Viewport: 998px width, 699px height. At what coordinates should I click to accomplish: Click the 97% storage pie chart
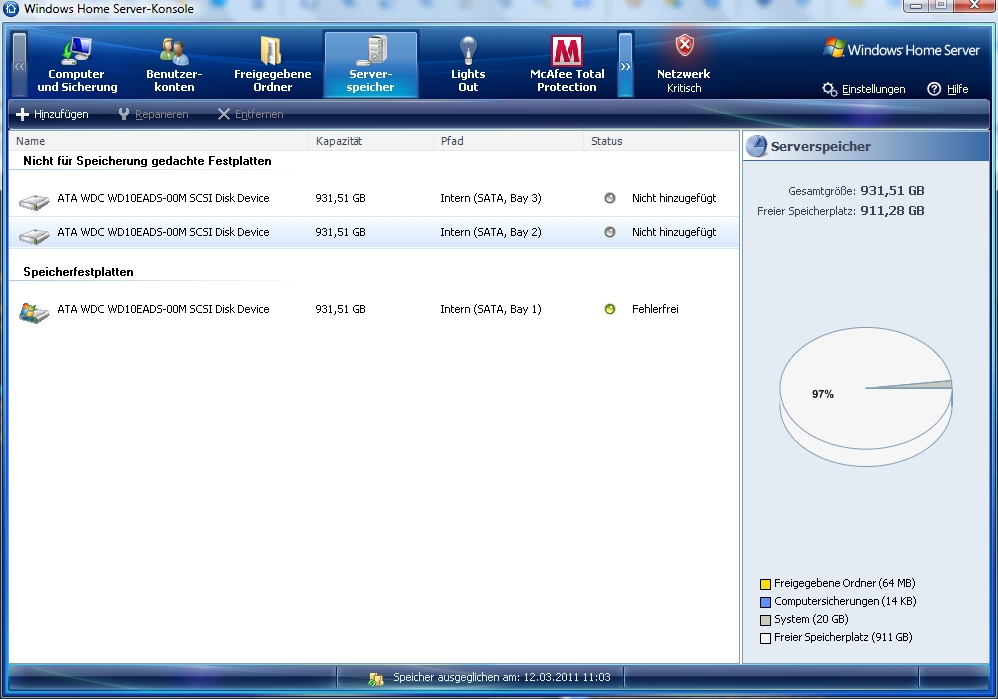click(866, 396)
